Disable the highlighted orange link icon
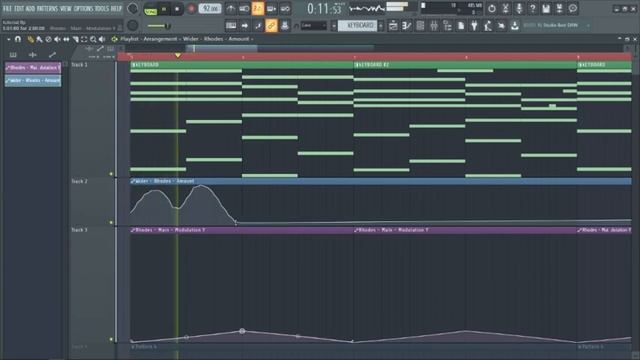The width and height of the screenshot is (640, 360). tap(271, 26)
